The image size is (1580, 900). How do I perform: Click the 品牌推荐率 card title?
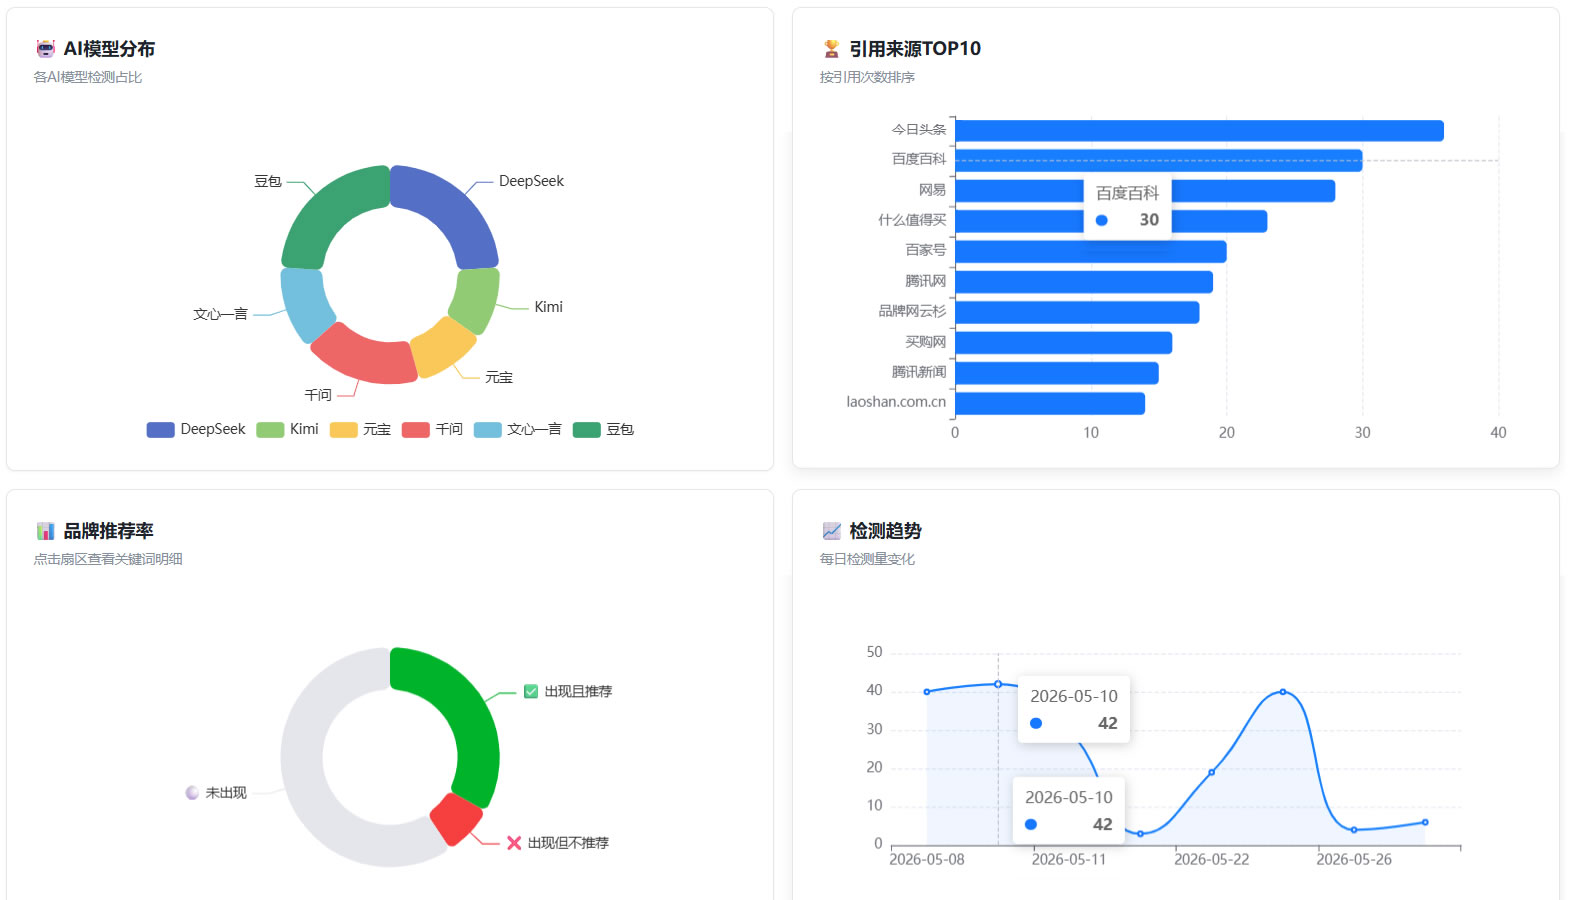click(108, 531)
